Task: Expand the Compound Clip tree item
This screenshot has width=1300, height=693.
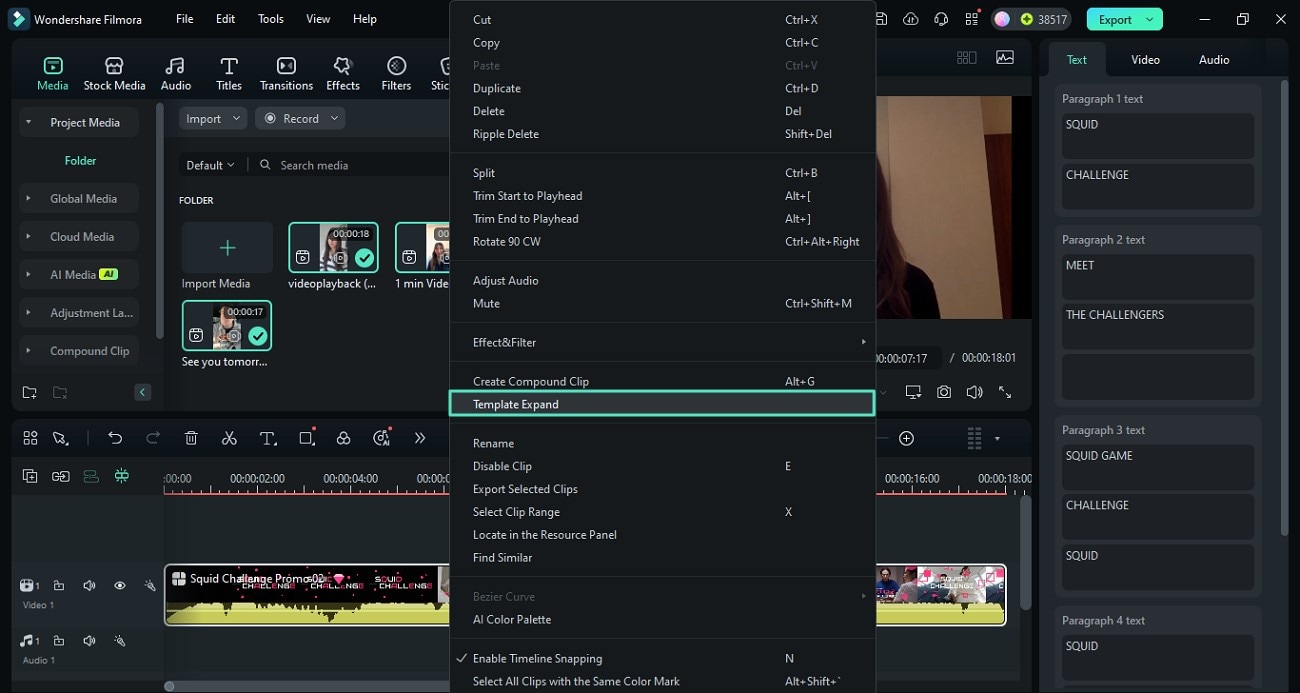Action: tap(28, 351)
